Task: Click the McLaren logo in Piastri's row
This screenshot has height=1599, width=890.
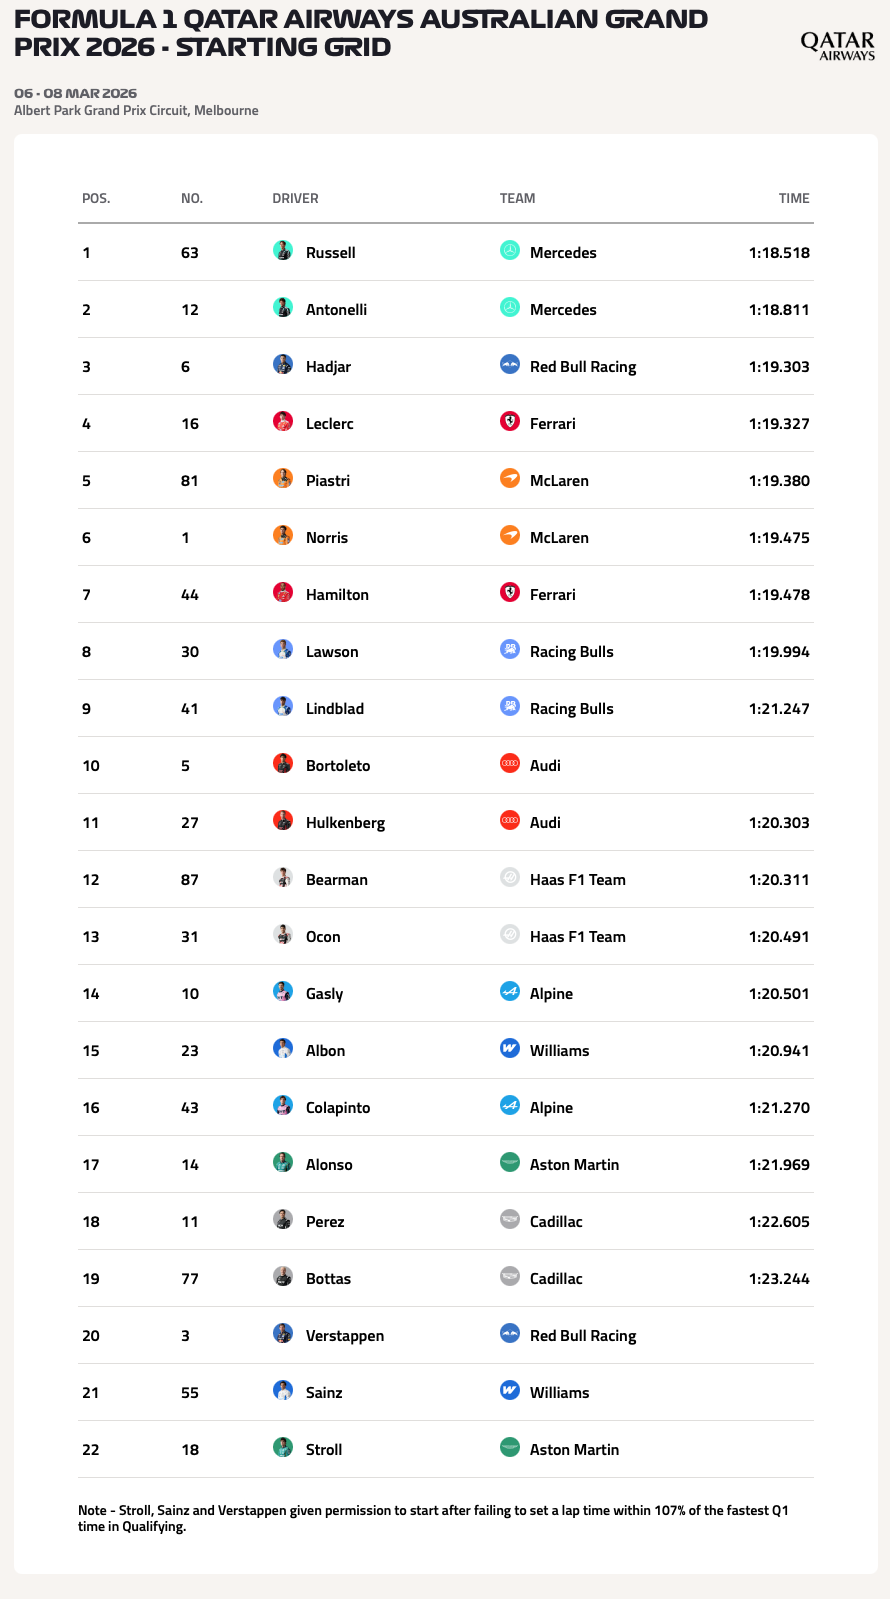Action: point(510,480)
